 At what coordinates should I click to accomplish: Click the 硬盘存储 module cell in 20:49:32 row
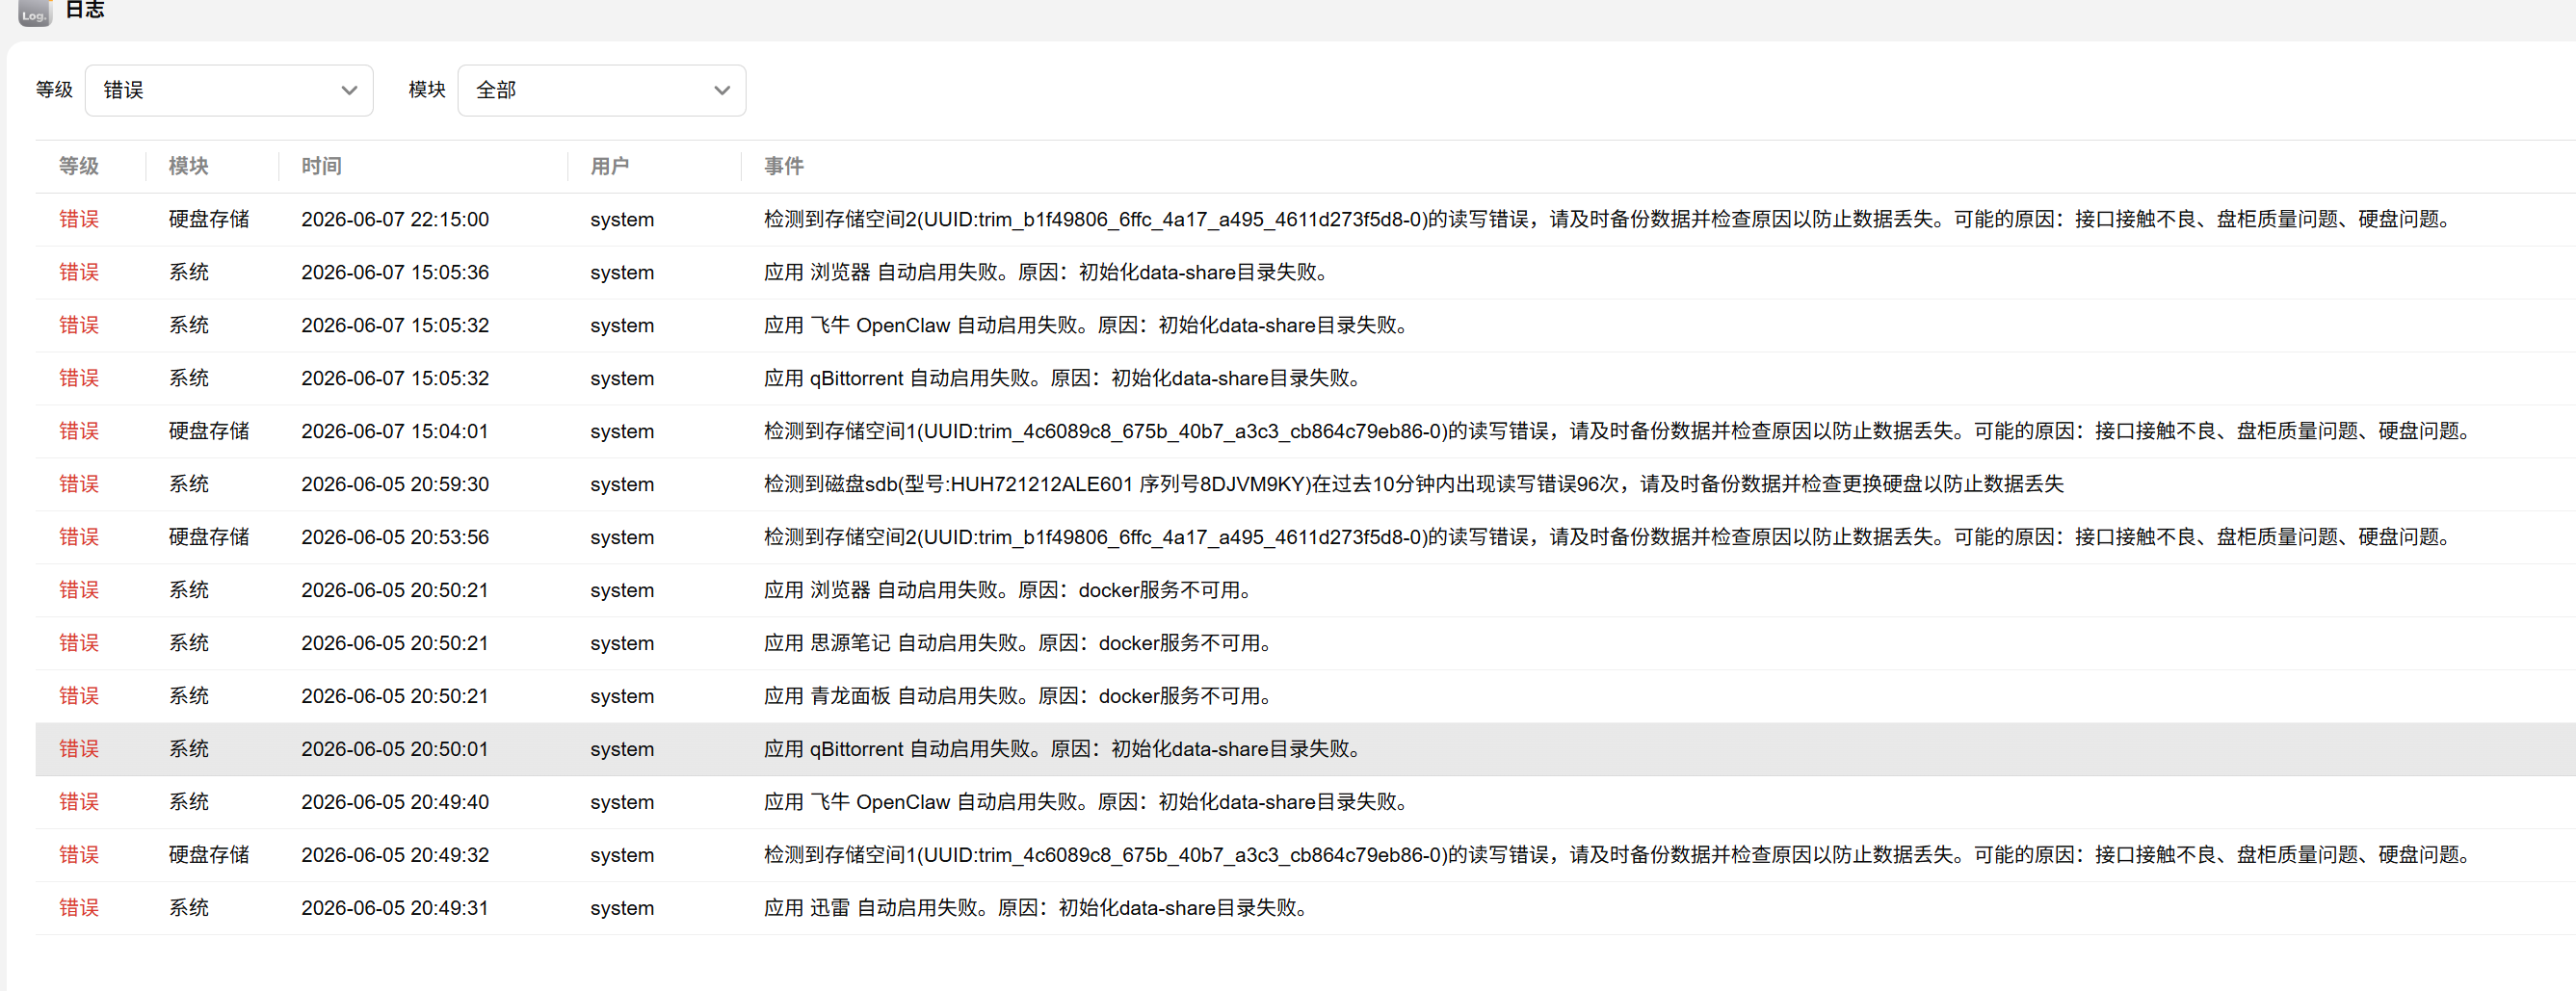(x=209, y=855)
